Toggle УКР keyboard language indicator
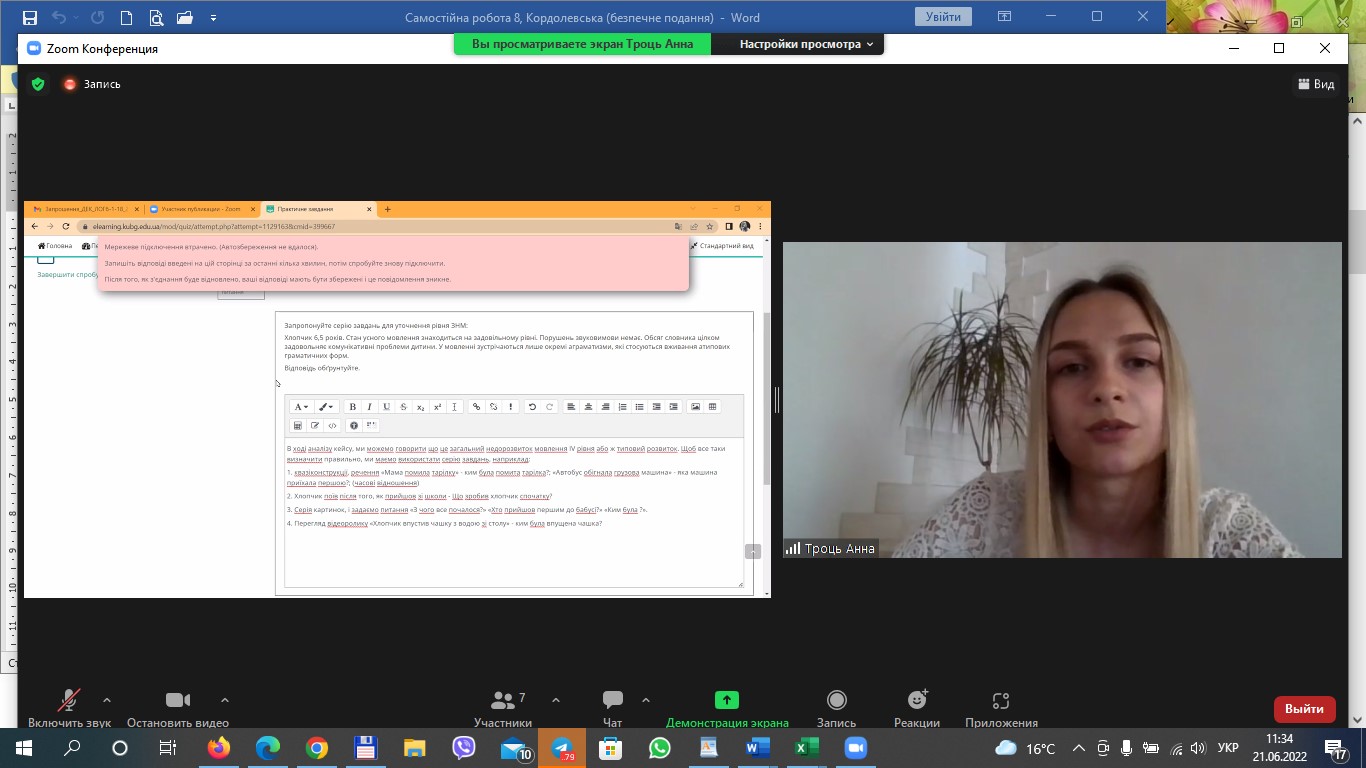Screen dimensions: 1366x768 (1228, 748)
